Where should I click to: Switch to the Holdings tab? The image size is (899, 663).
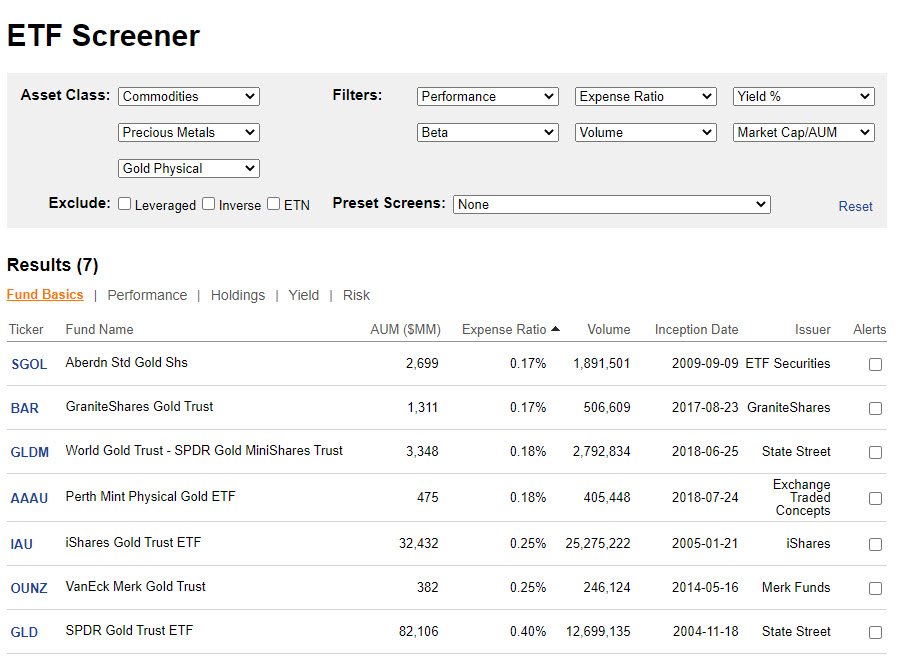238,295
